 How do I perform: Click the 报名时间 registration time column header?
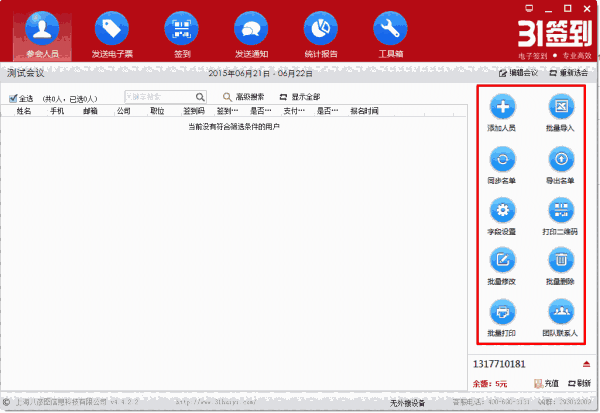pyautogui.click(x=364, y=111)
